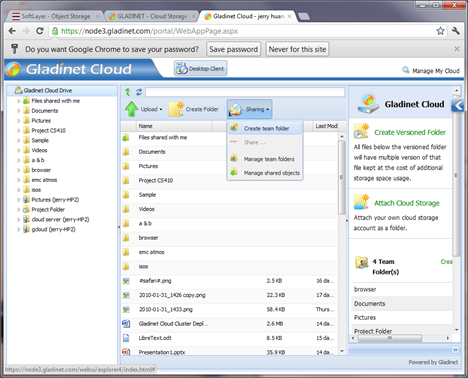The image size is (468, 378).
Task: Switch to GLADINET Cloud Storage tab
Action: coord(152,16)
